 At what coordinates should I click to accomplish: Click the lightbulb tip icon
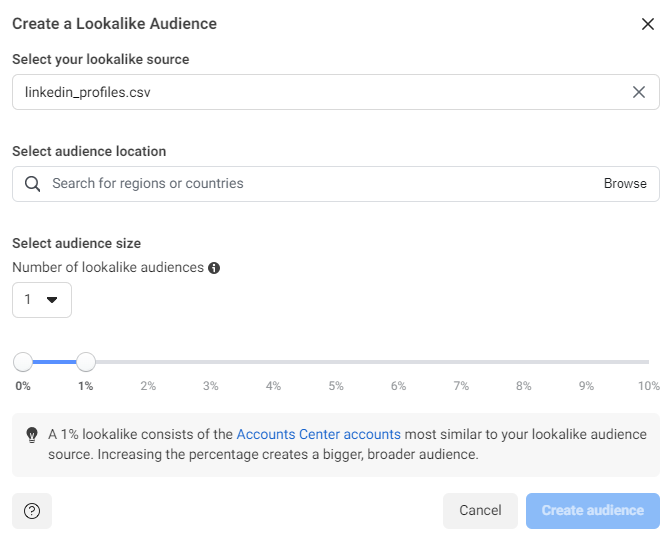32,435
